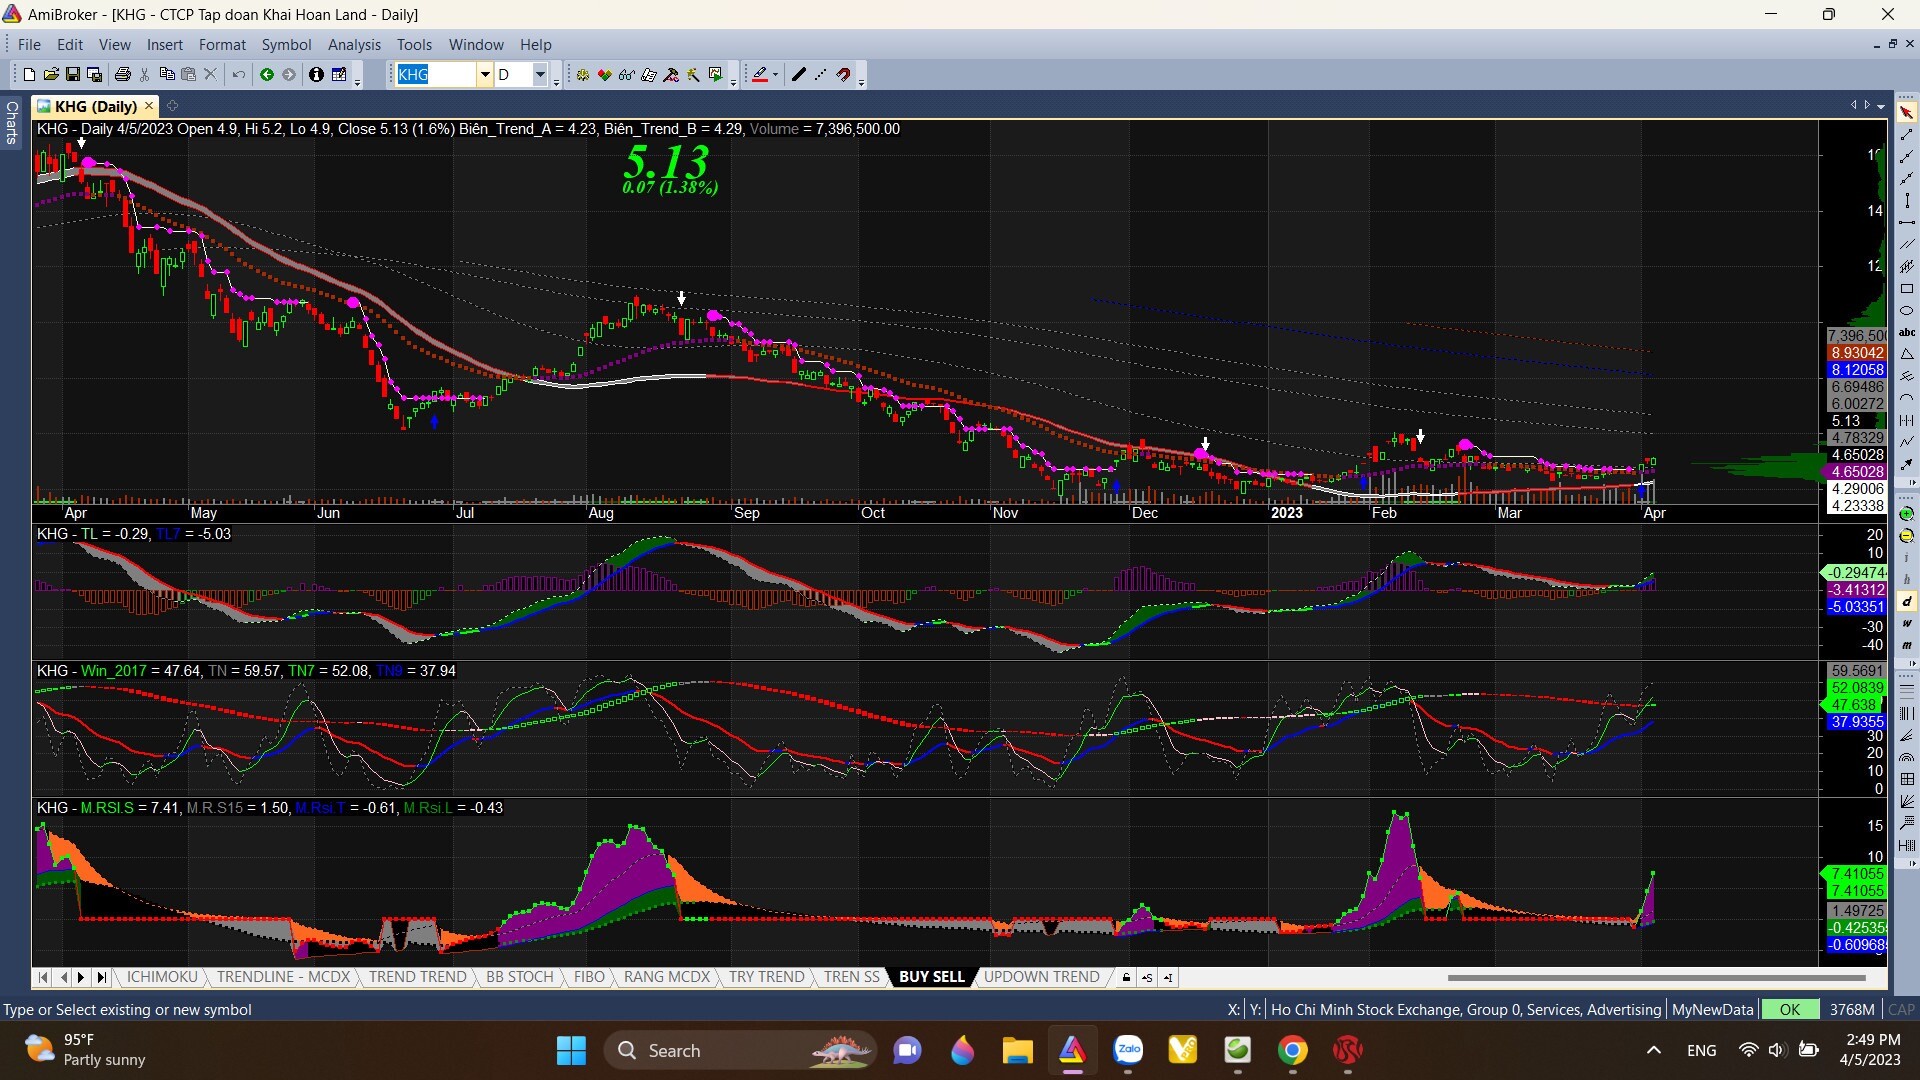
Task: Open the symbol KHG dropdown arrow
Action: click(x=484, y=75)
